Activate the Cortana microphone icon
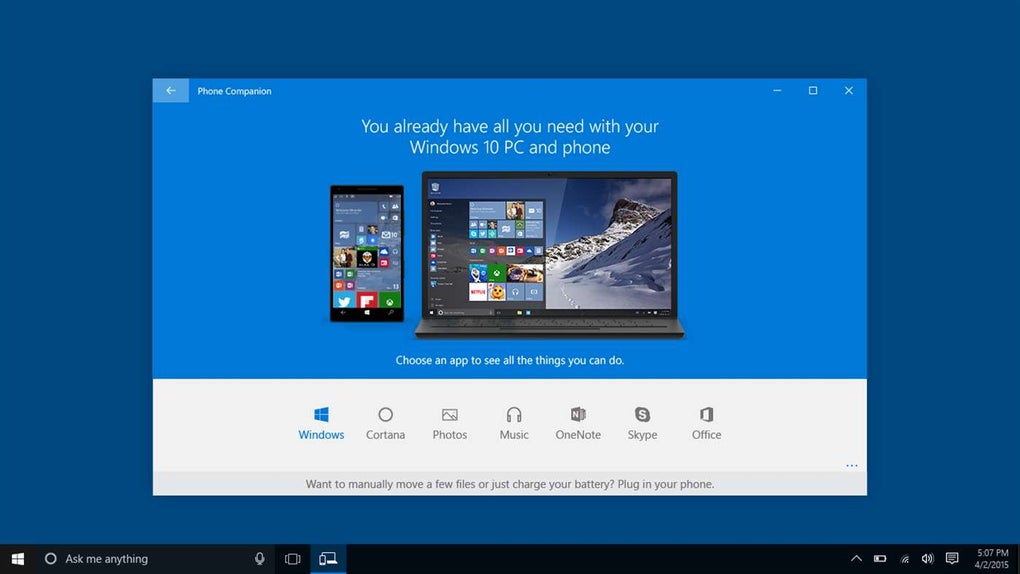The image size is (1020, 574). [260, 558]
